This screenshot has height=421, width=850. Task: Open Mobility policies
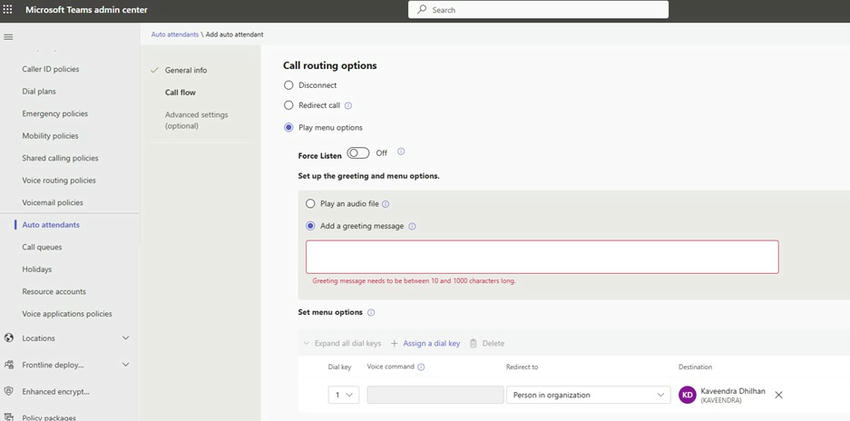[50, 136]
